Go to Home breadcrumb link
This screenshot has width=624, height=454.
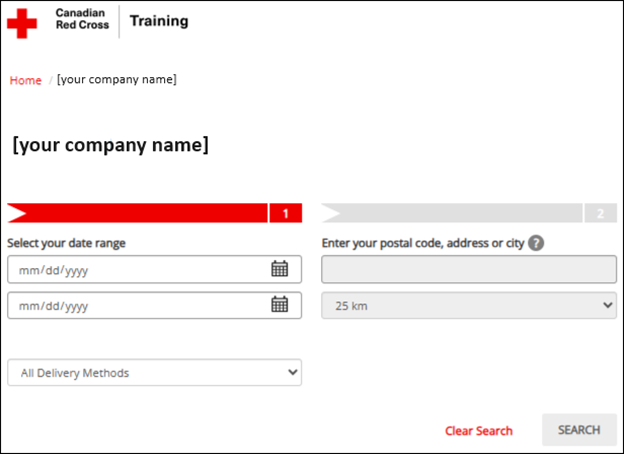point(25,80)
